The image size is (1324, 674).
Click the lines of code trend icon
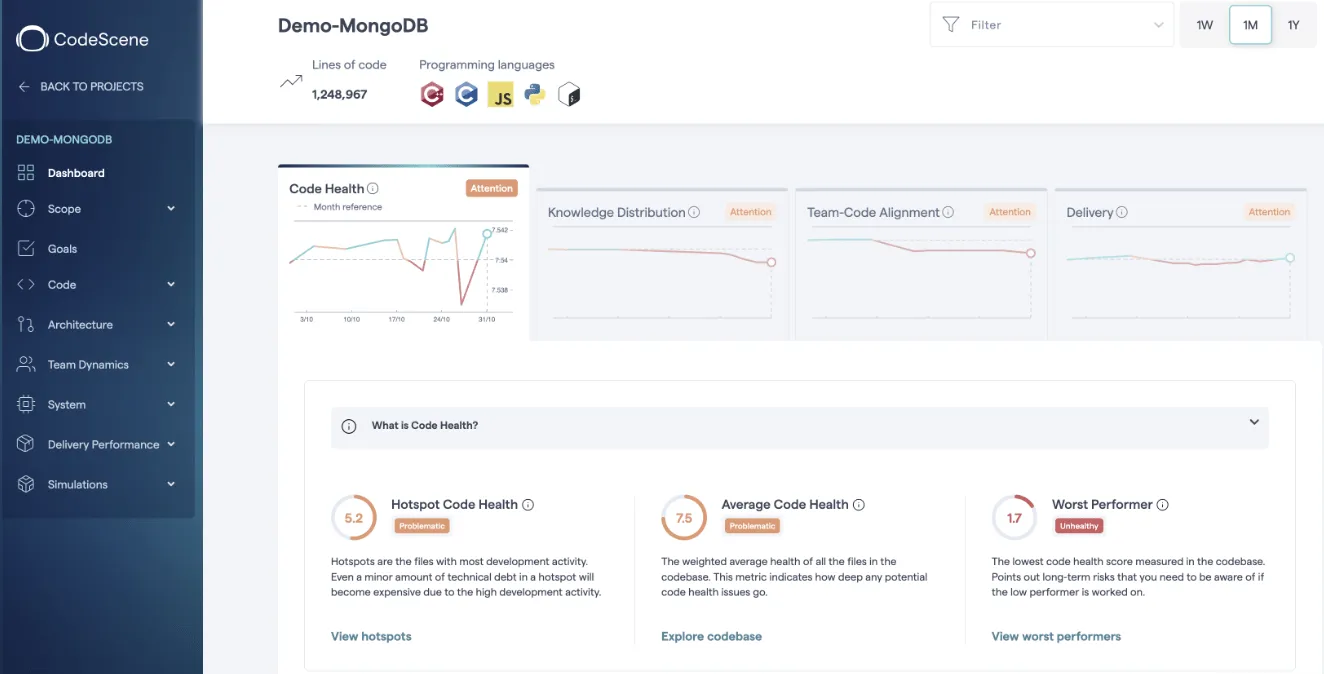[x=291, y=82]
